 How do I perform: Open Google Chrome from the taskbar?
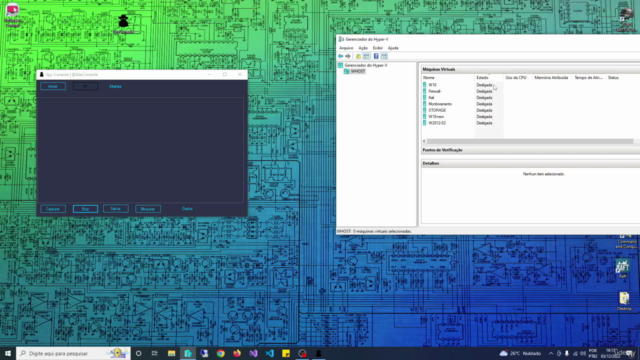click(220, 353)
